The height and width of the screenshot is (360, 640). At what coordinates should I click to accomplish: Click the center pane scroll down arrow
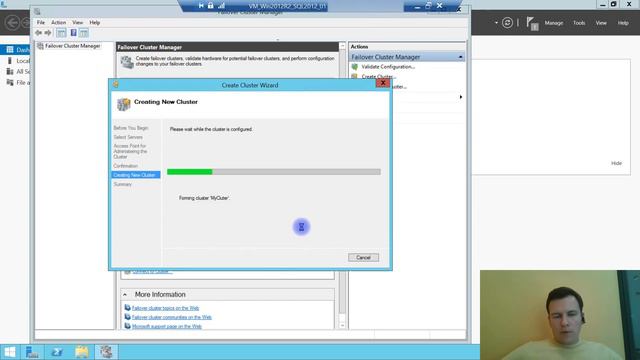[x=342, y=325]
